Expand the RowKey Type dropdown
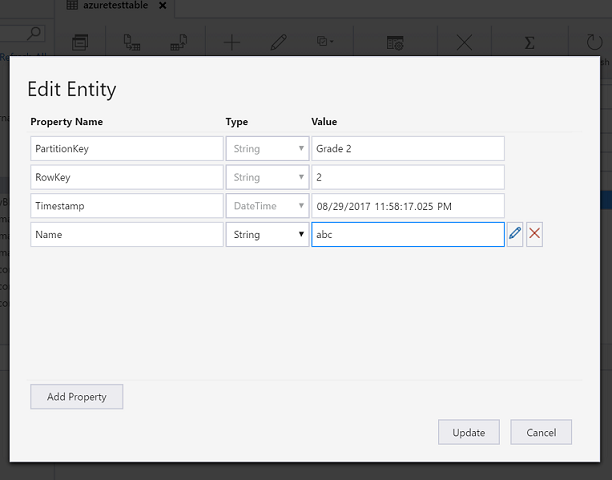This screenshot has width=612, height=480. click(267, 177)
